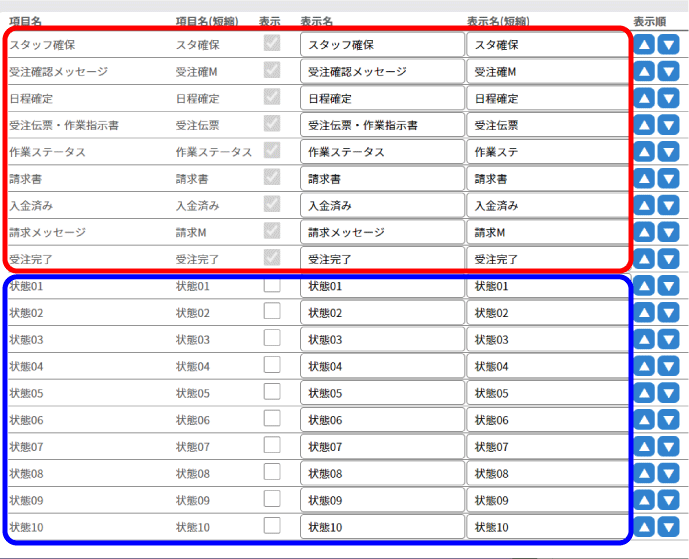Move 状態01 row down in order
Image resolution: width=689 pixels, height=559 pixels.
tap(668, 286)
